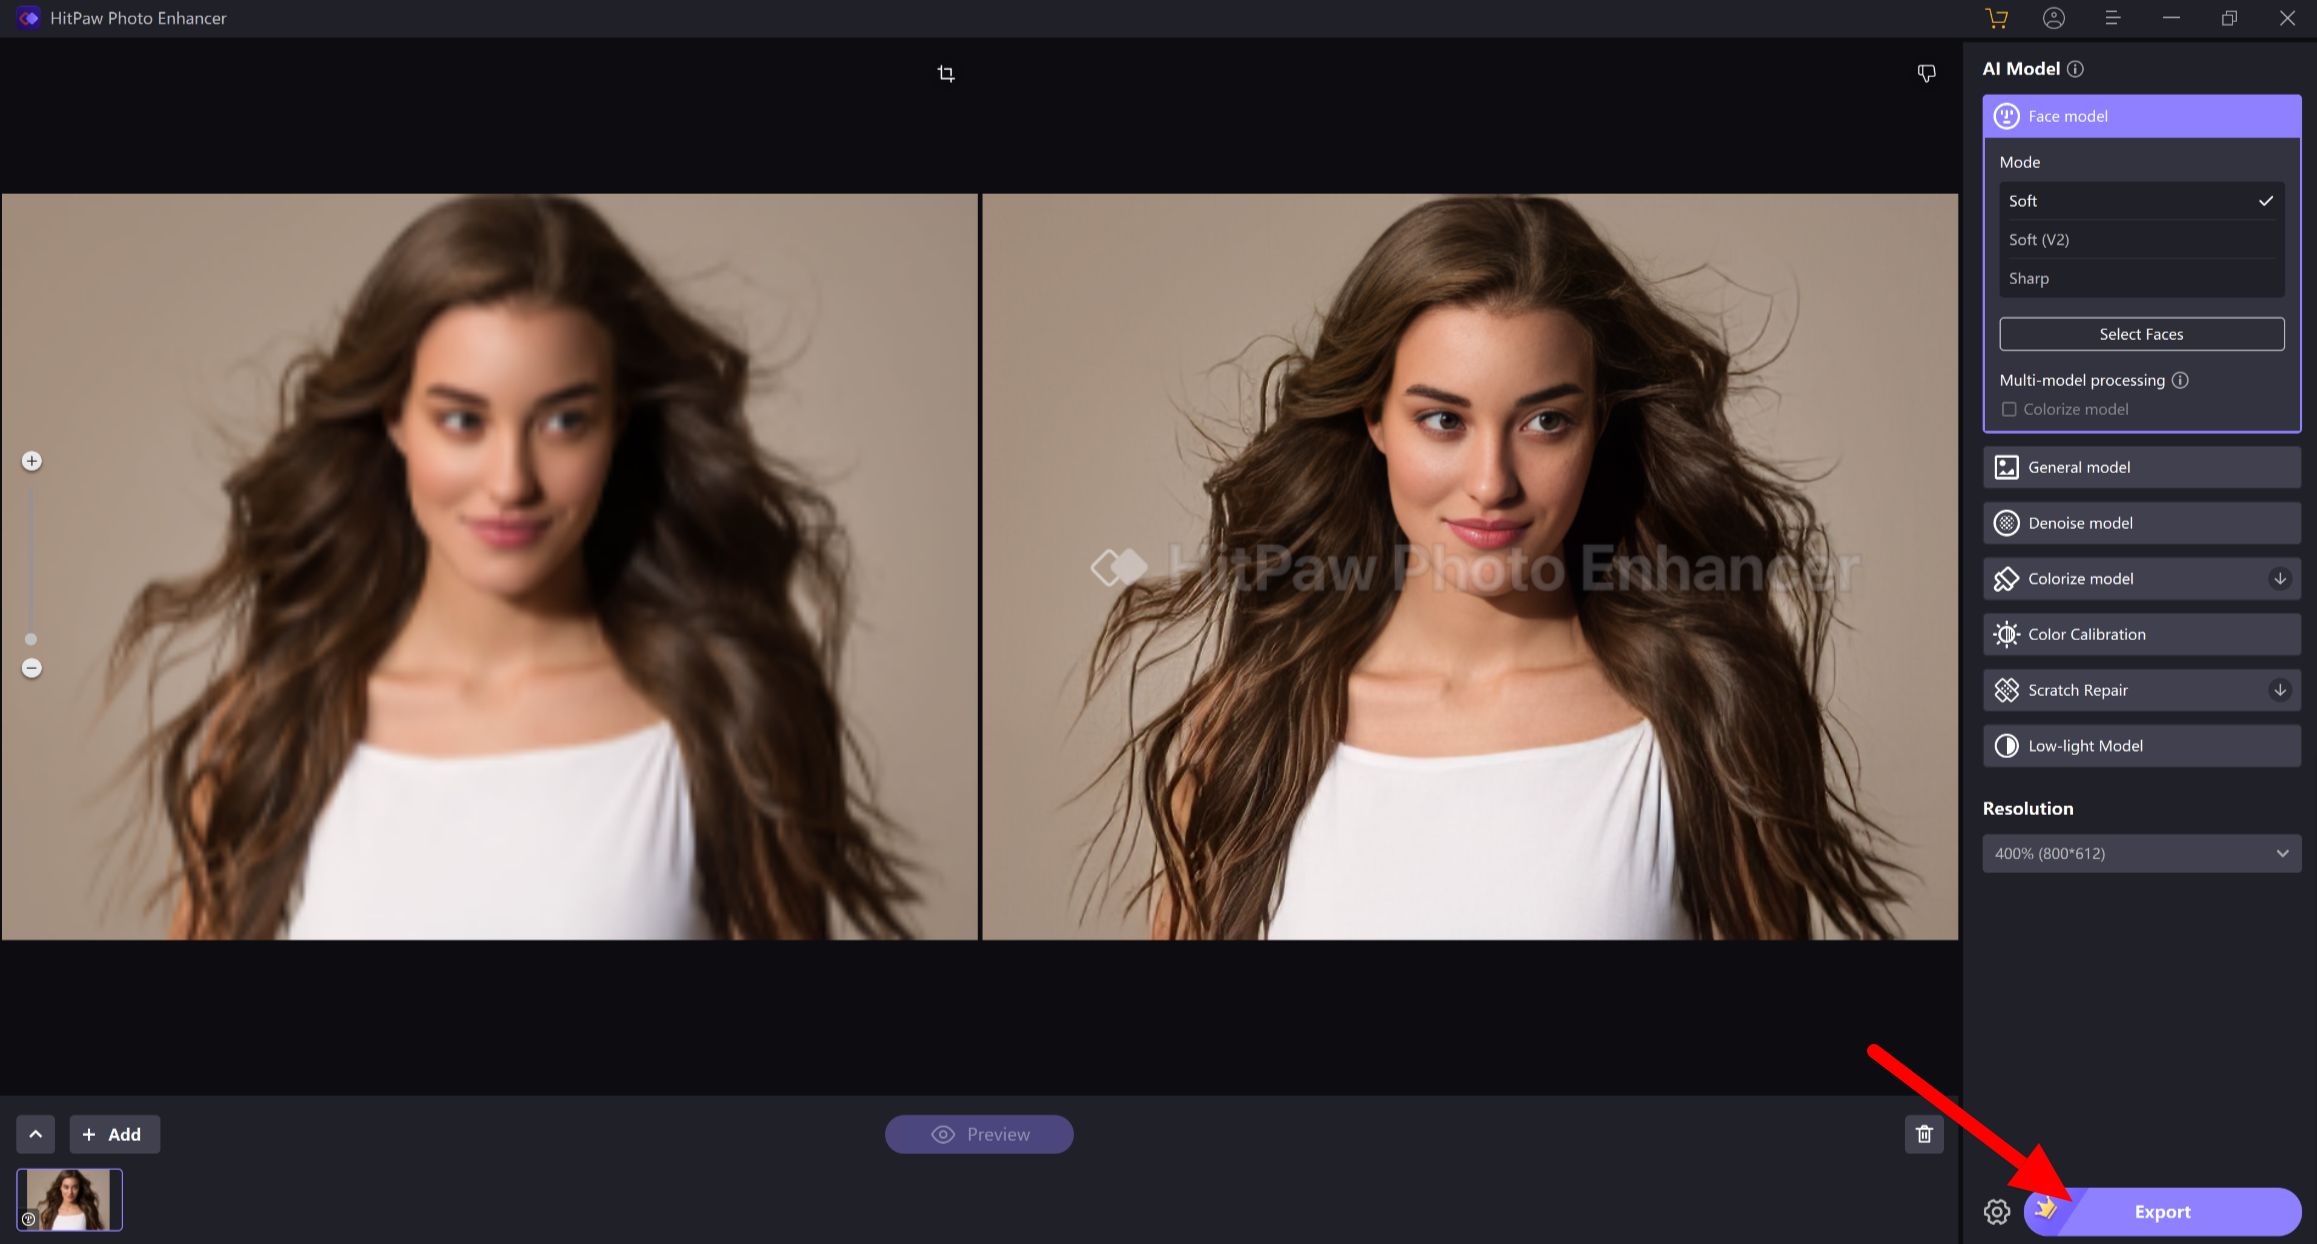This screenshot has width=2317, height=1244.
Task: Open the shopping cart icon
Action: tap(1996, 18)
